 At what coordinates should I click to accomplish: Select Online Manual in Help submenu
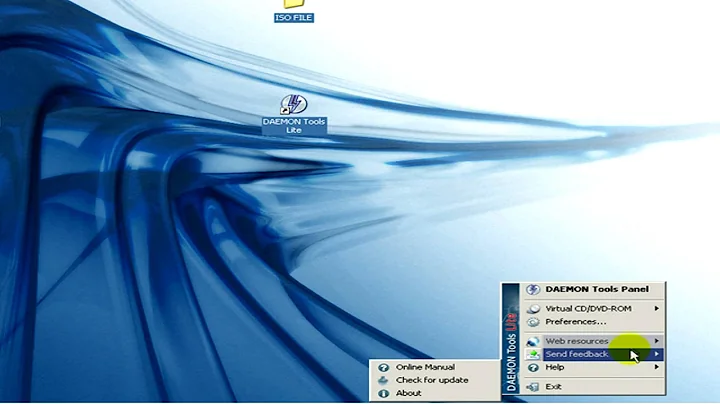(434, 367)
